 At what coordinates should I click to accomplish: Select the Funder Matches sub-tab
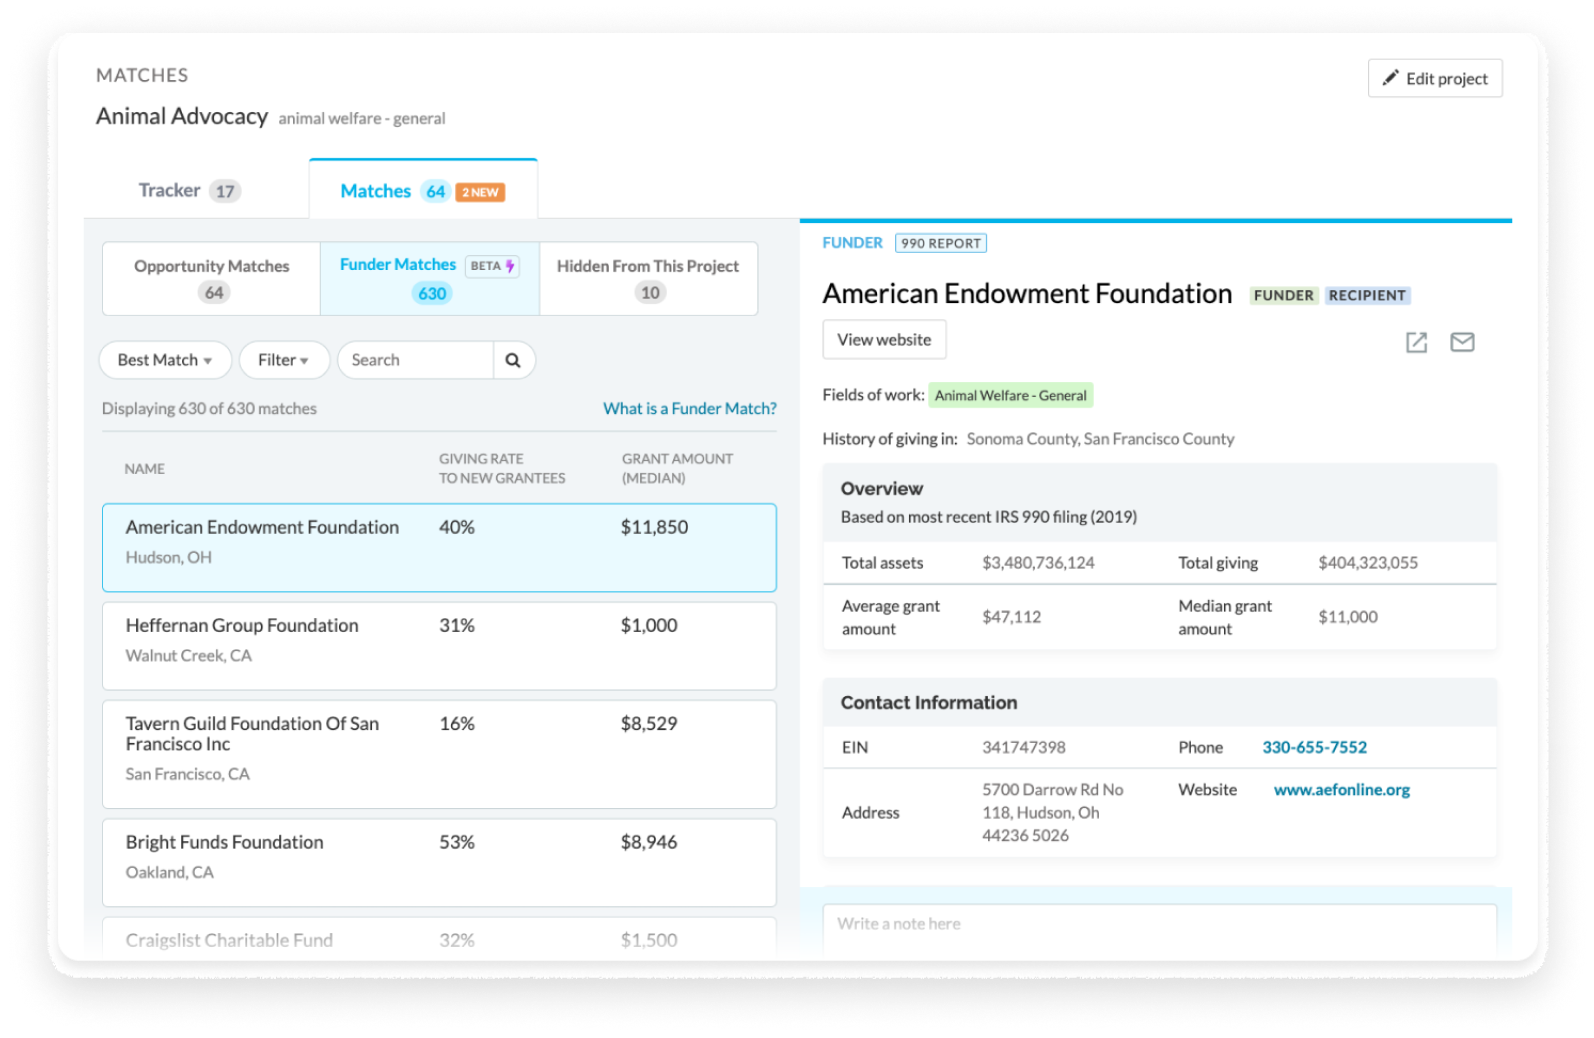(x=430, y=279)
